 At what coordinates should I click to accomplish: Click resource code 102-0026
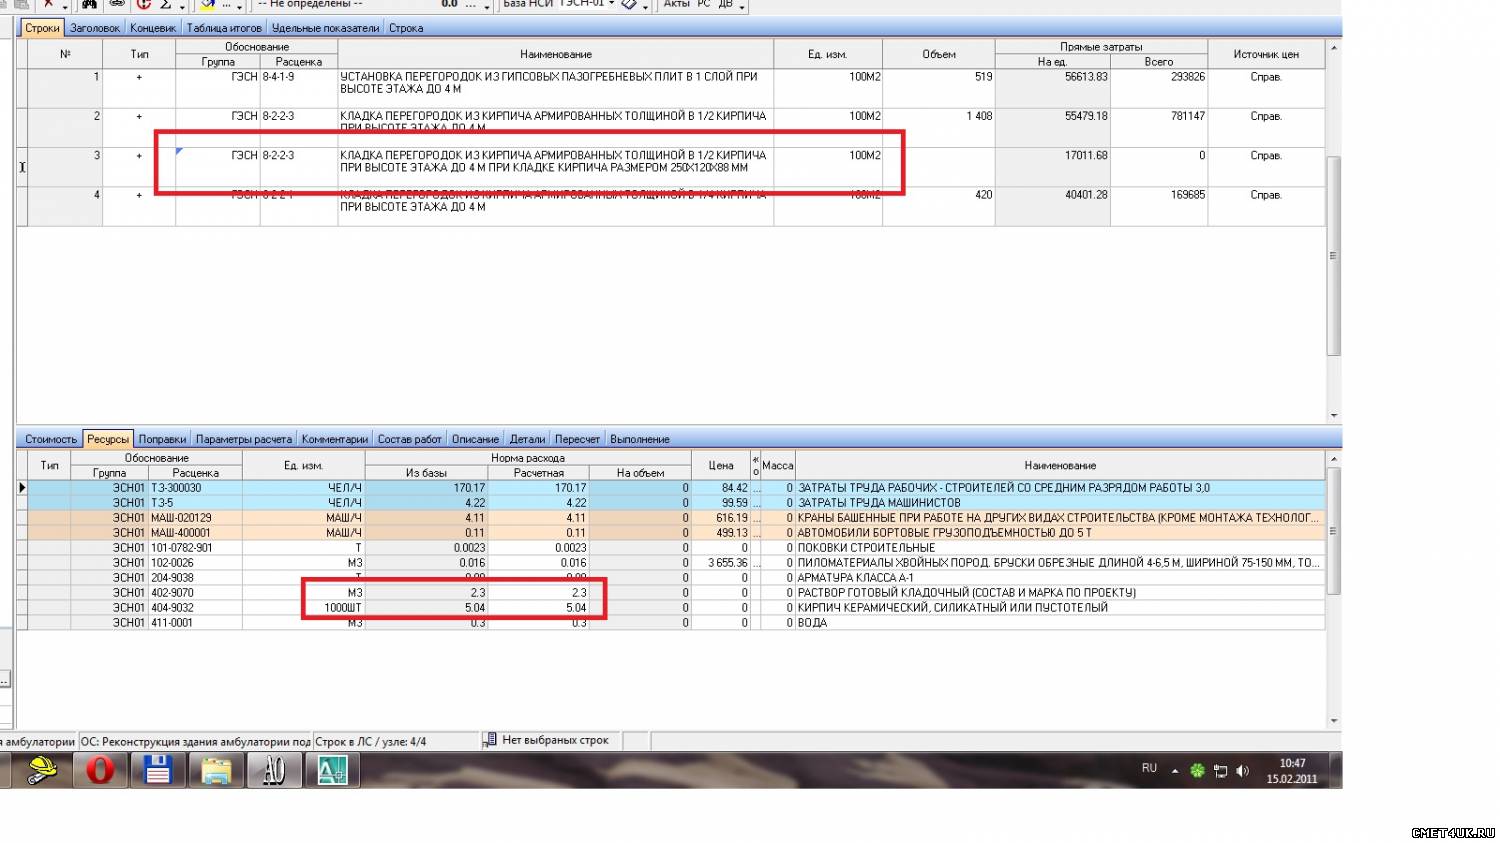coord(172,563)
